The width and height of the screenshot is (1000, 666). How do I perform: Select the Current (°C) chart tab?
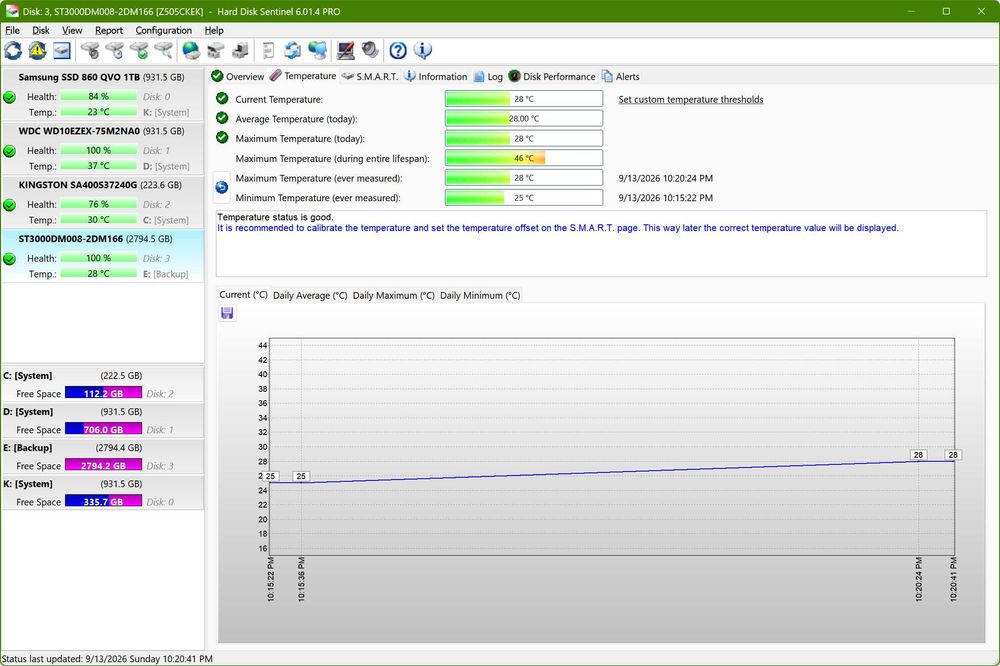[x=244, y=295]
